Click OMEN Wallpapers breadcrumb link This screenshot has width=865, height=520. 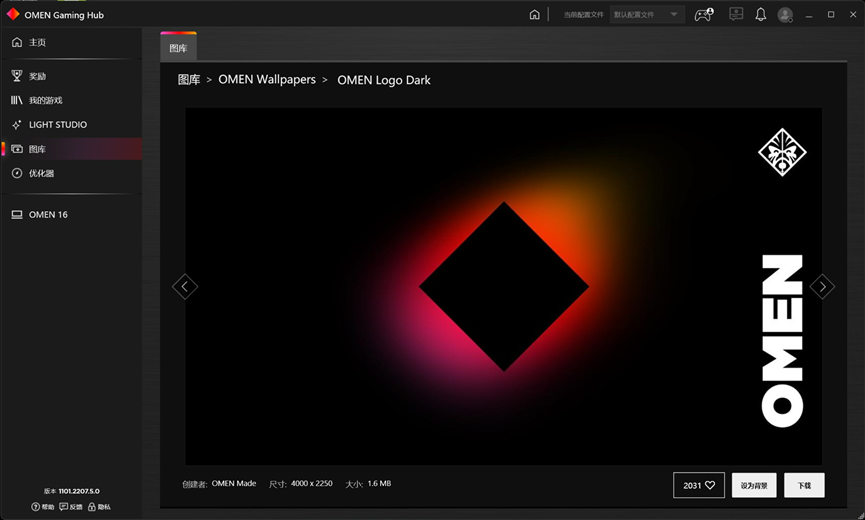[266, 80]
